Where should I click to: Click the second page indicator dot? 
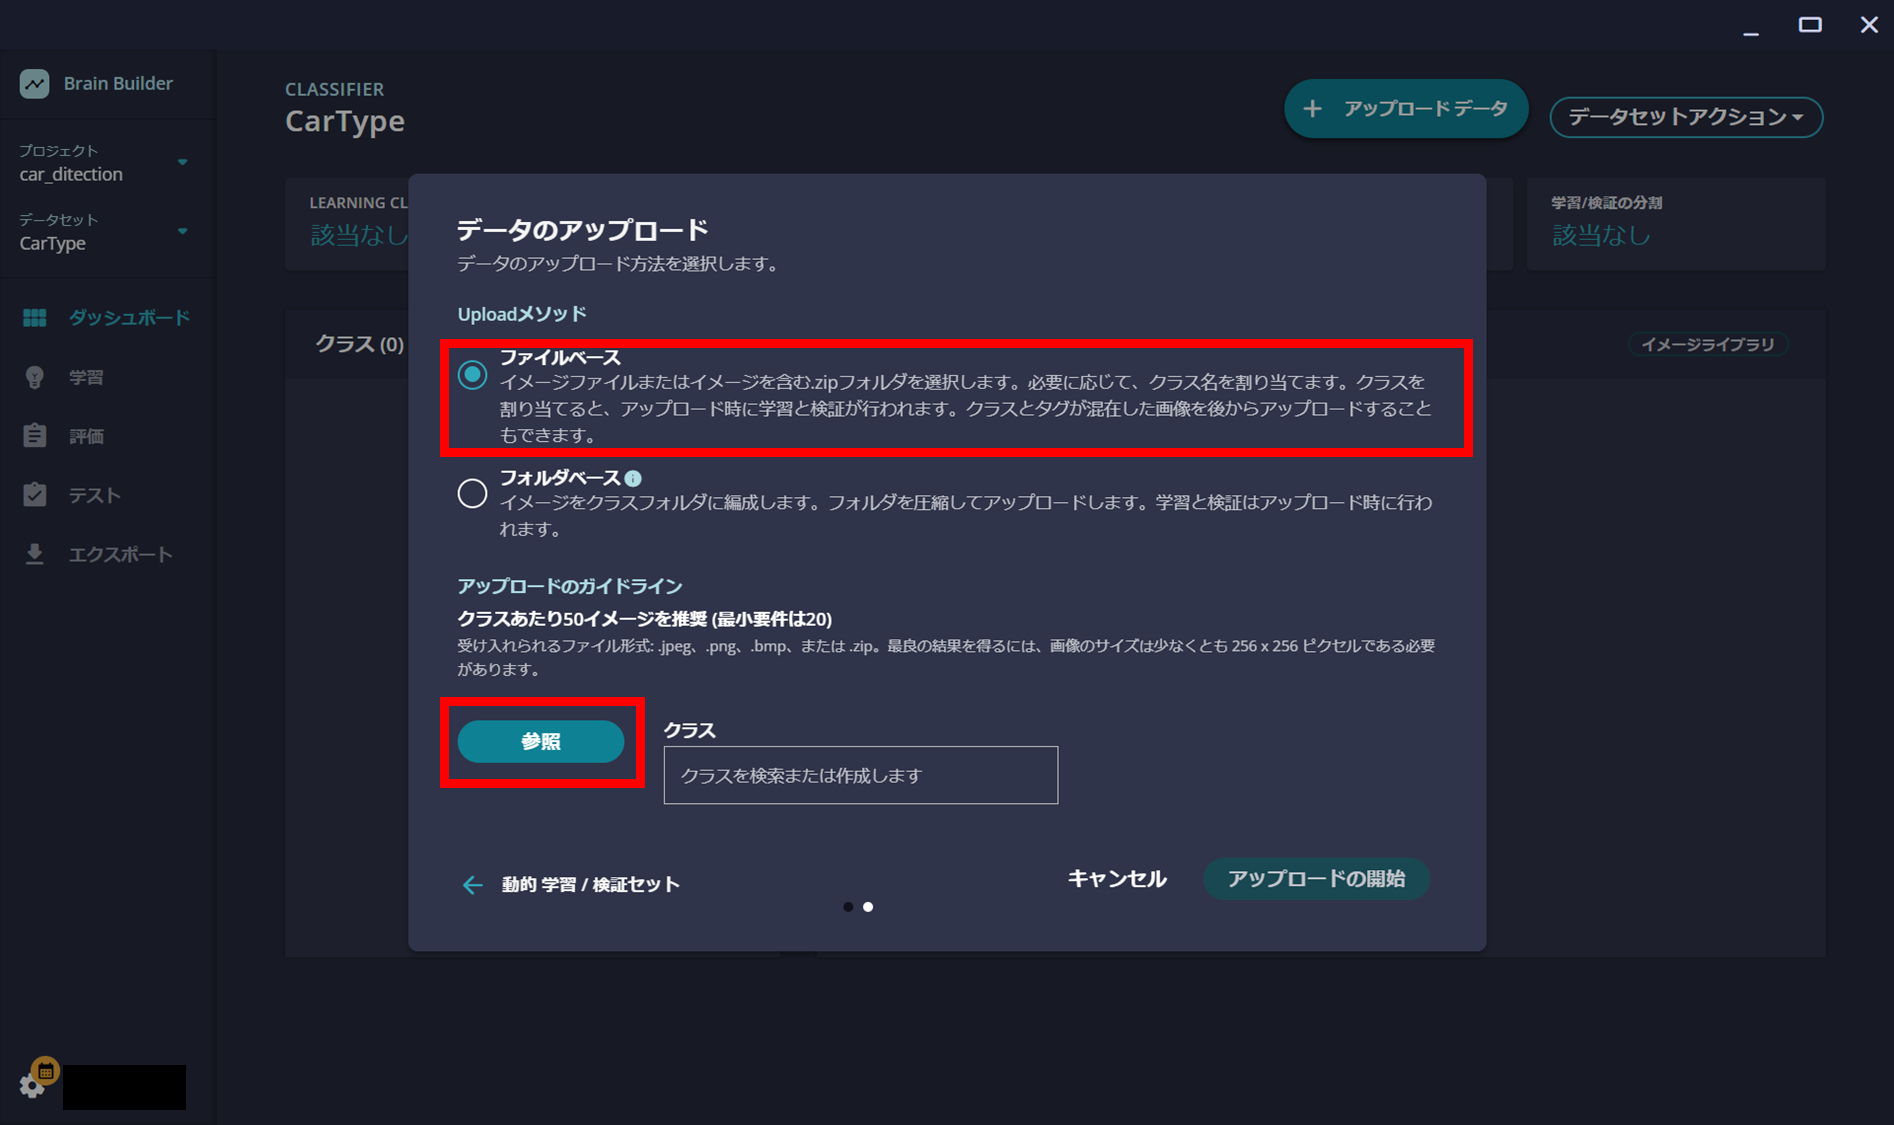[x=868, y=907]
